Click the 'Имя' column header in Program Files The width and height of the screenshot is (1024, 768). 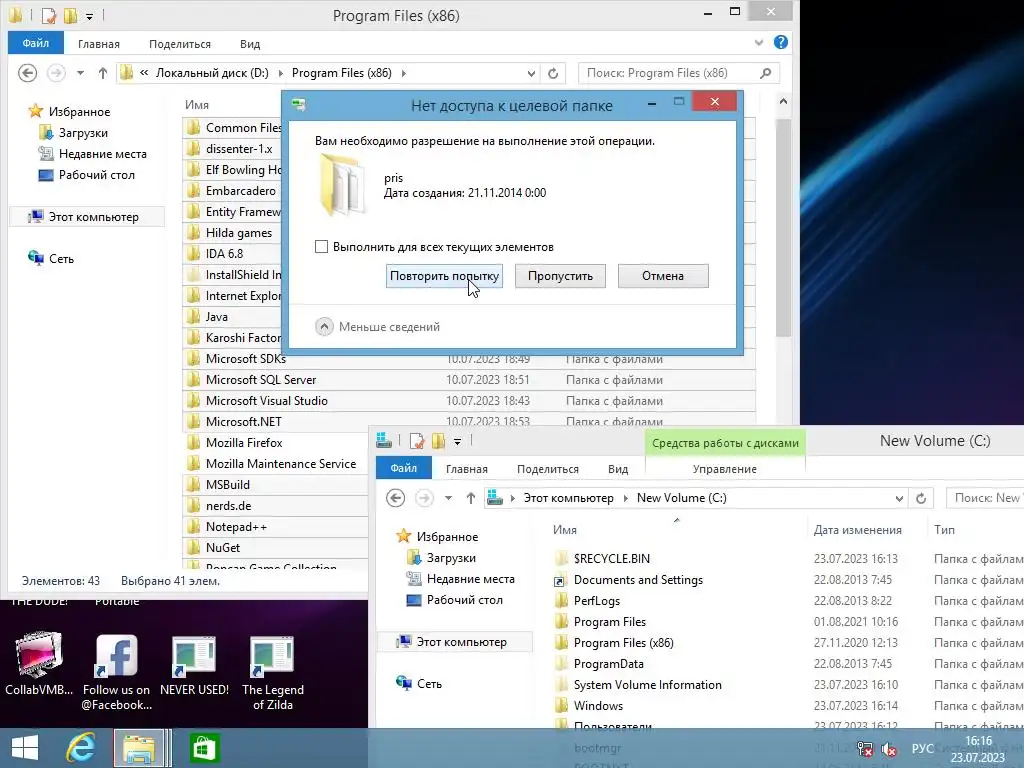(197, 104)
